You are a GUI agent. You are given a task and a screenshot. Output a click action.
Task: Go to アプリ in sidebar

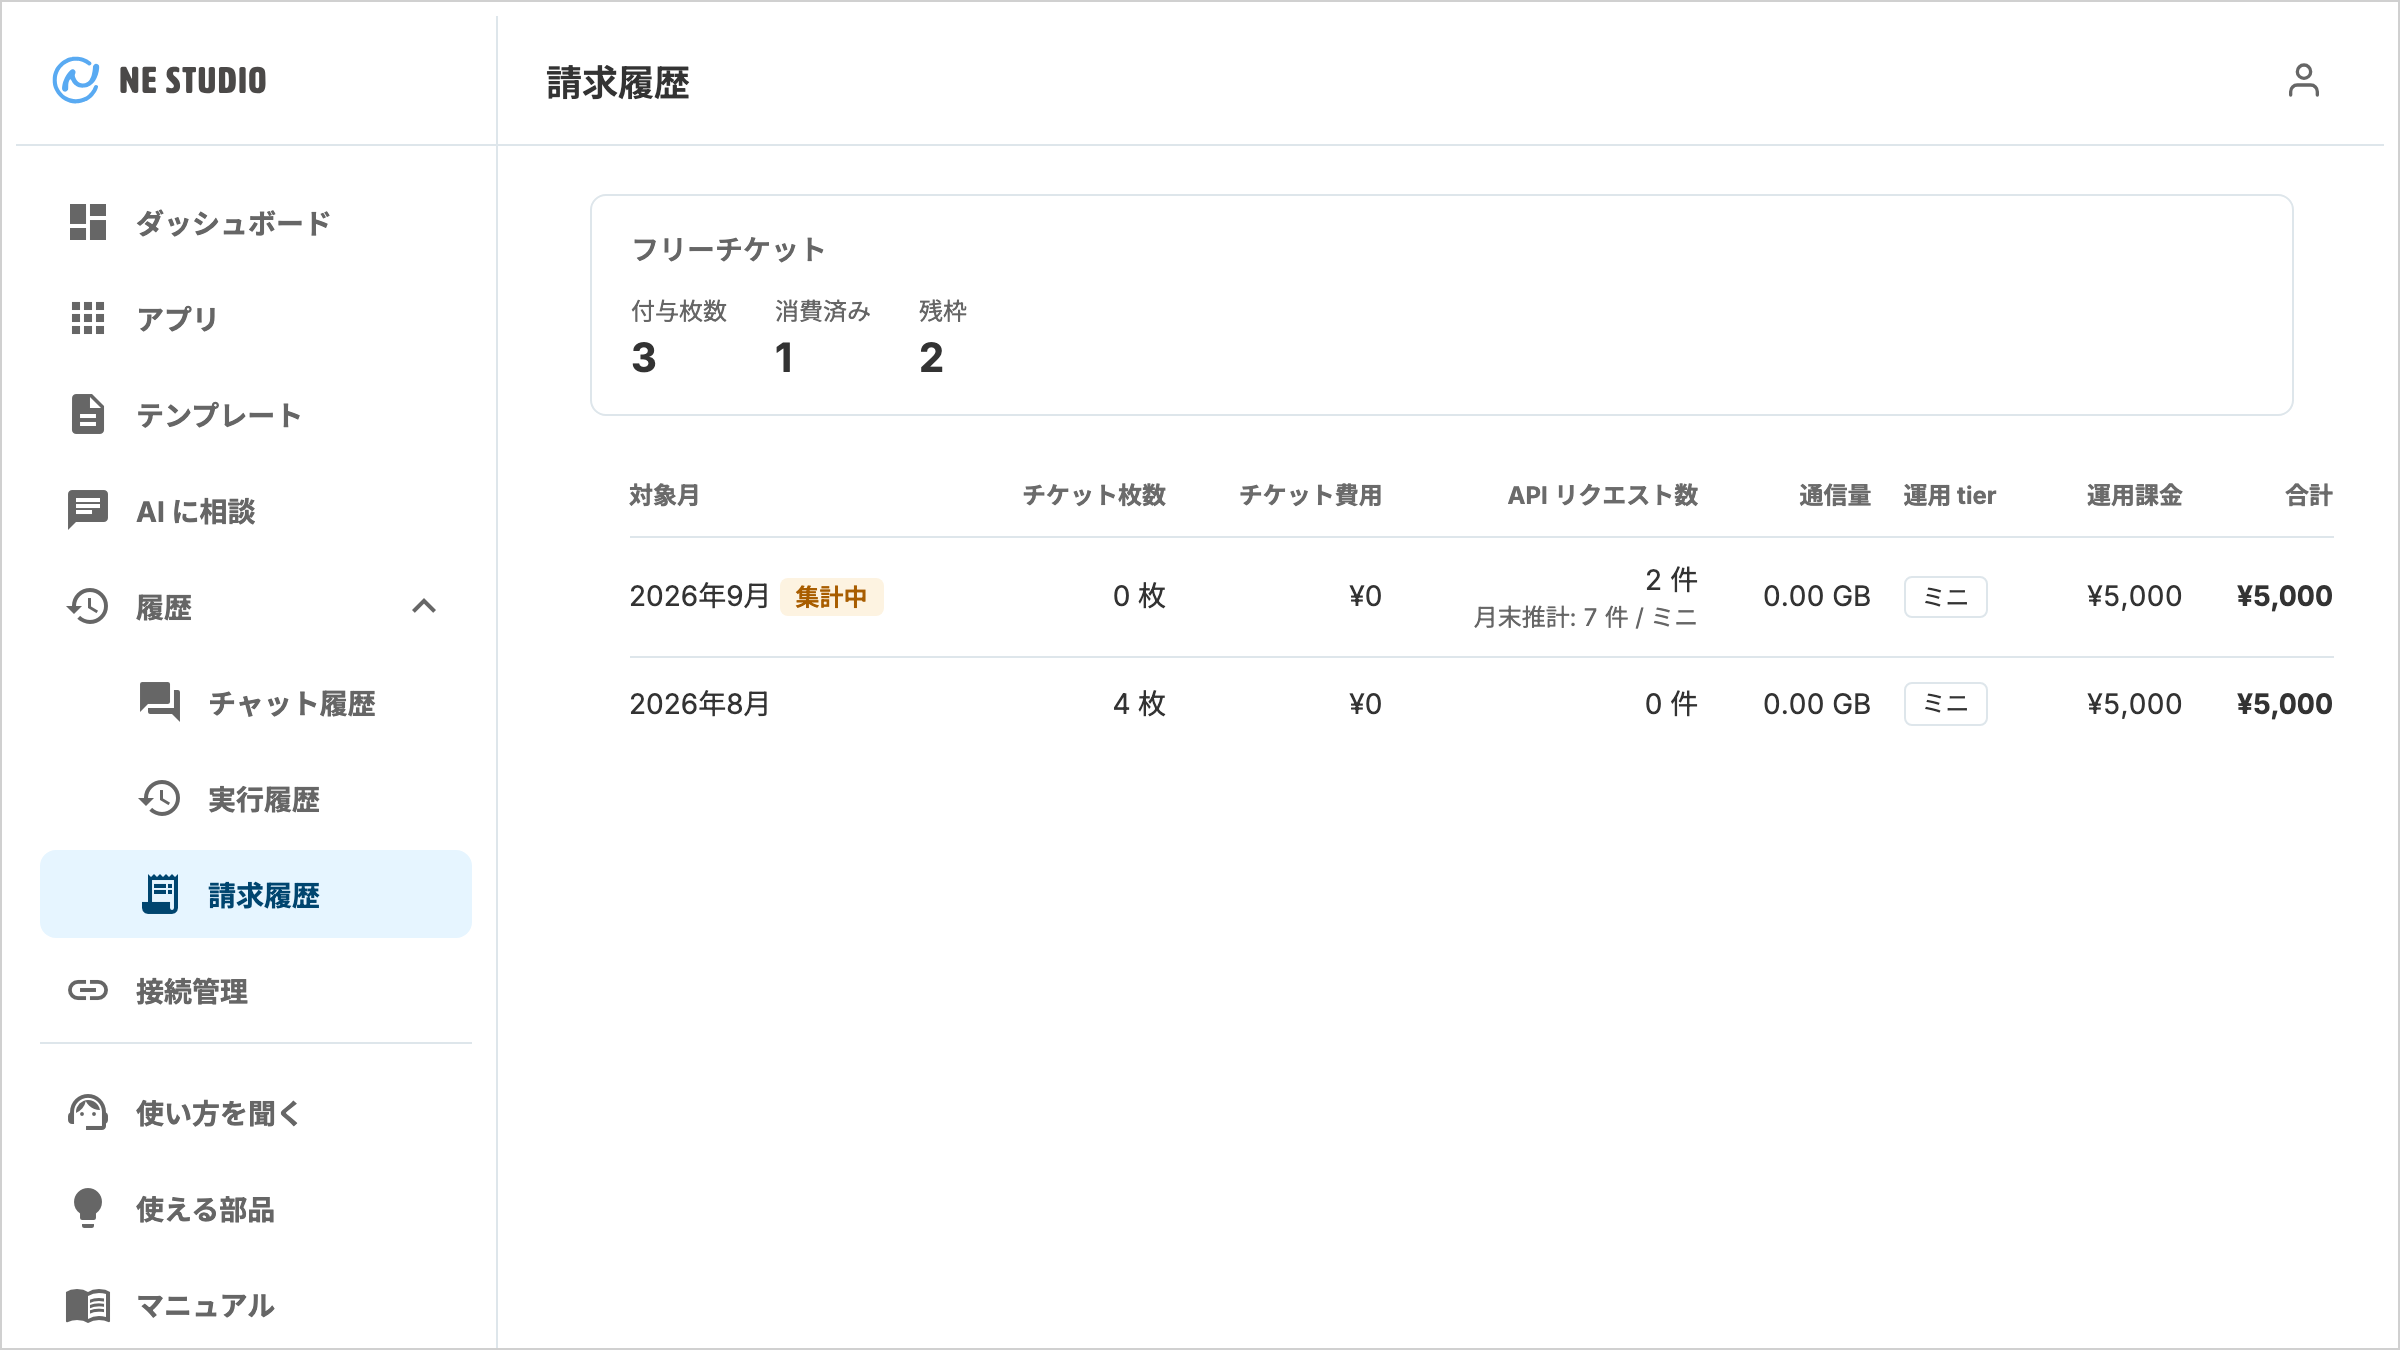(256, 318)
